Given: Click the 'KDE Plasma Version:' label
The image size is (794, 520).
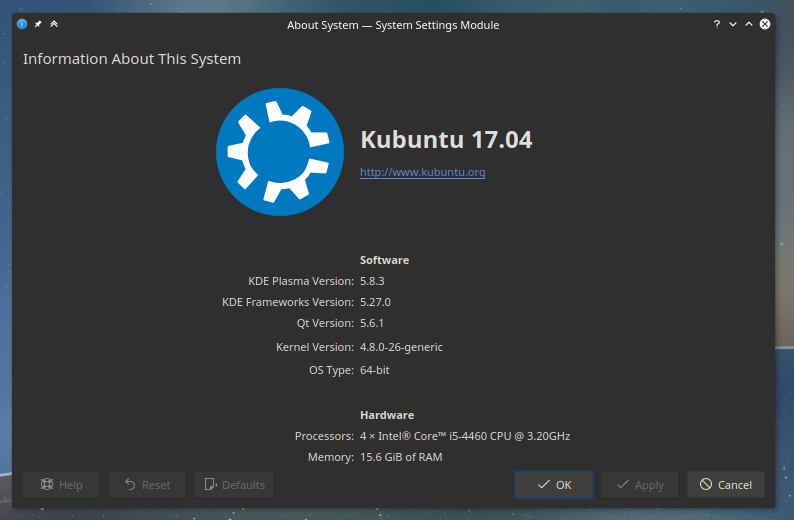Looking at the screenshot, I should [x=301, y=281].
